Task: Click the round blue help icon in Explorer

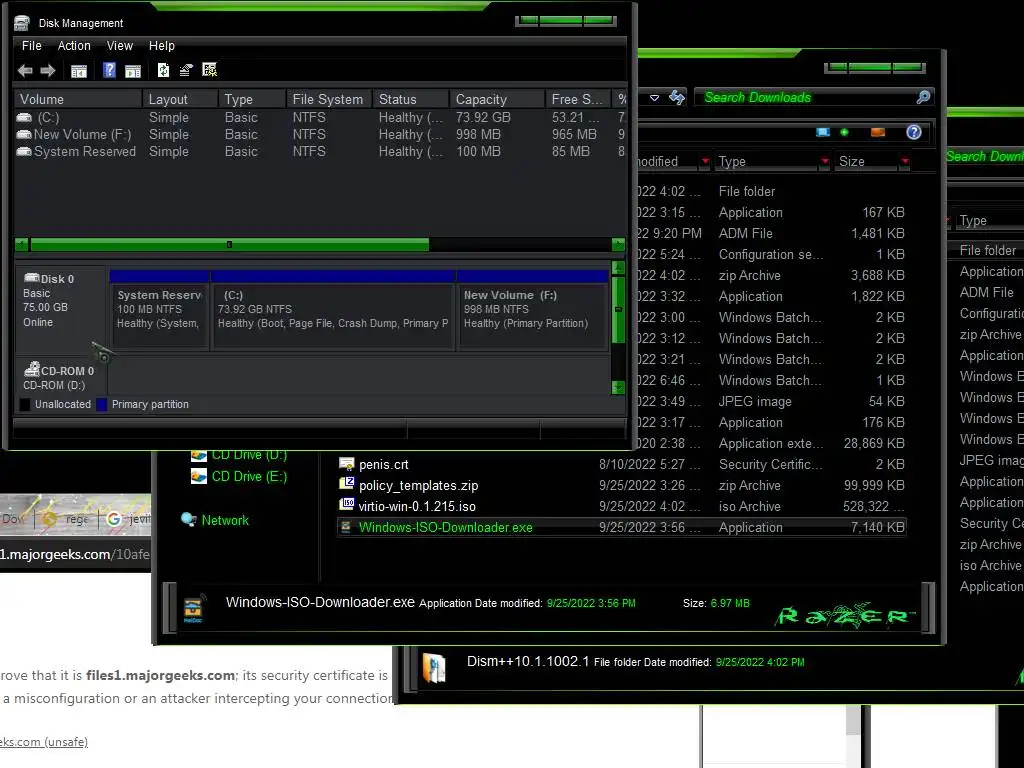Action: [x=914, y=133]
